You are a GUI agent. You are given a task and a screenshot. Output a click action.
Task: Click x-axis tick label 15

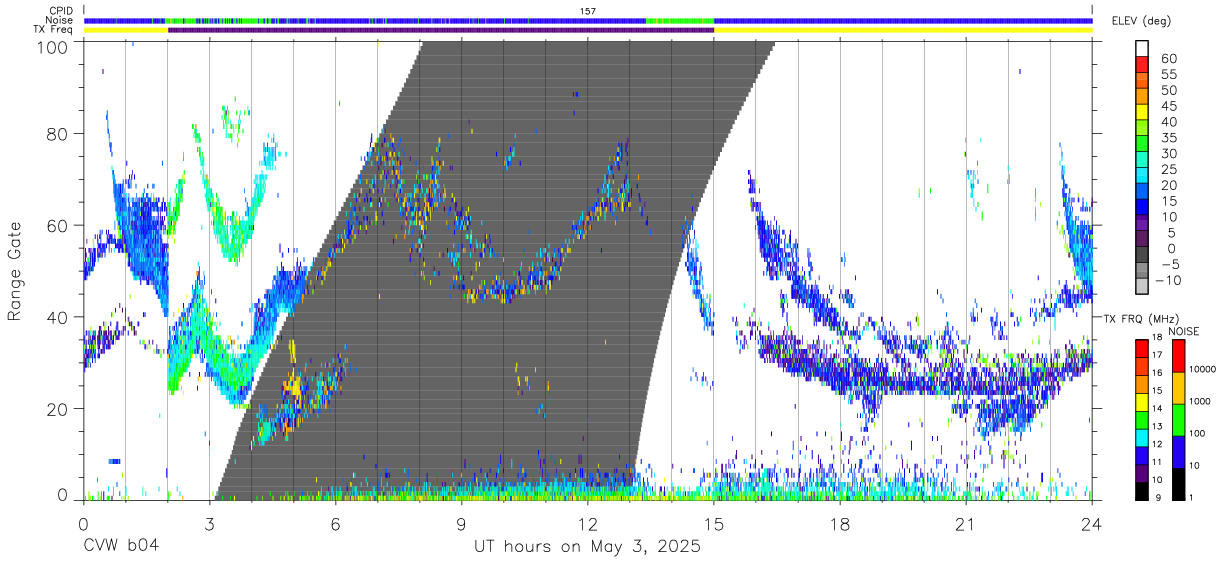pyautogui.click(x=714, y=522)
